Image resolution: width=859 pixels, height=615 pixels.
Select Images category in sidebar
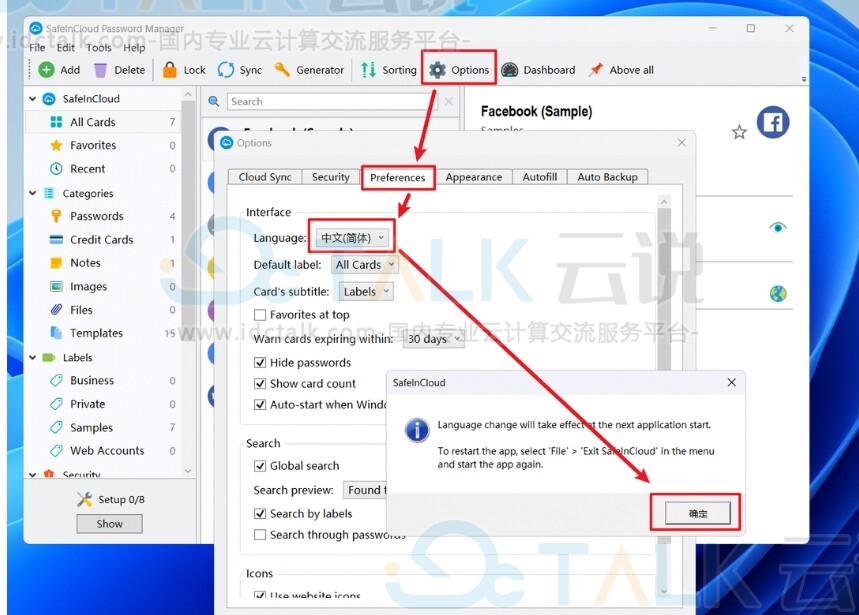(x=103, y=286)
